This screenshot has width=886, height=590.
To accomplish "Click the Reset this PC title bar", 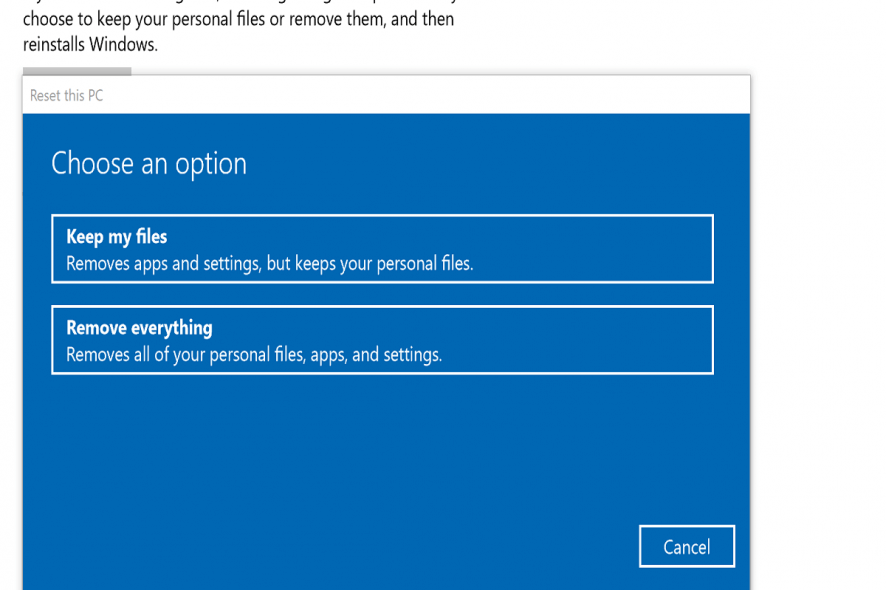I will coord(382,95).
